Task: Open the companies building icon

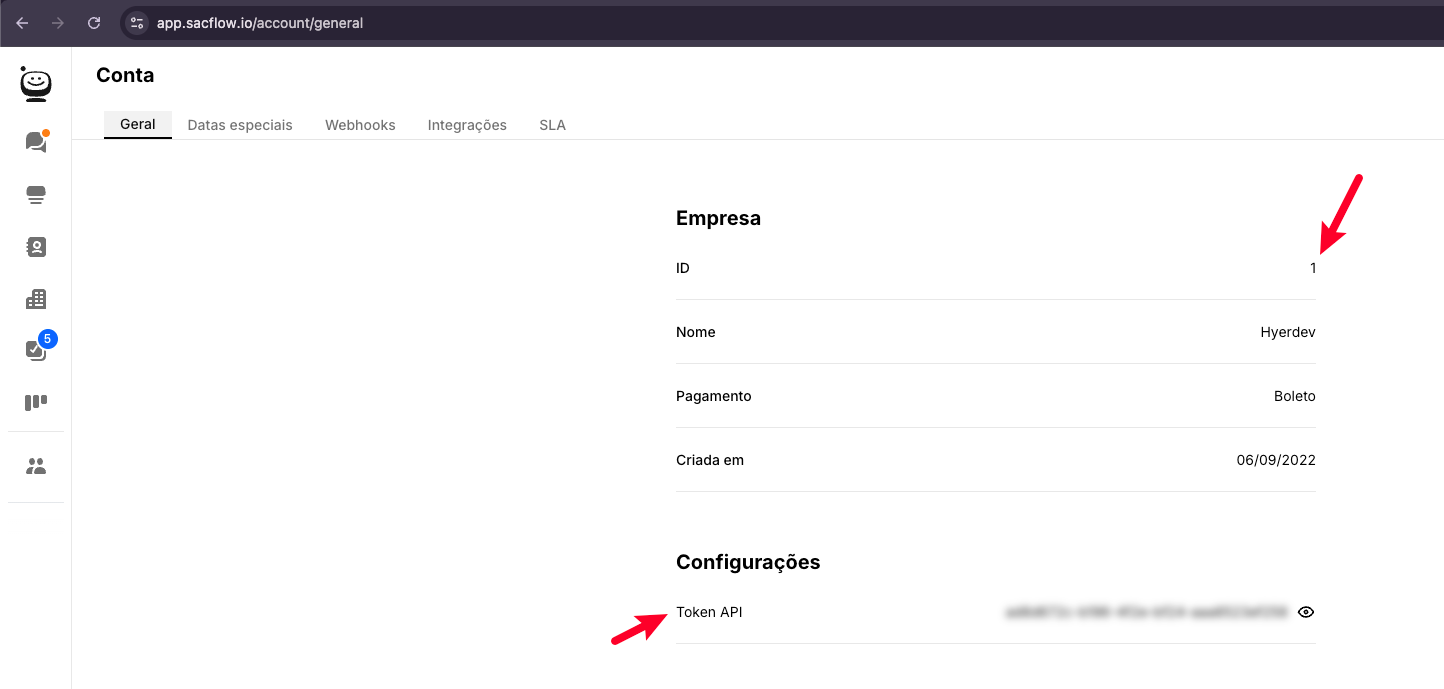Action: [x=36, y=299]
